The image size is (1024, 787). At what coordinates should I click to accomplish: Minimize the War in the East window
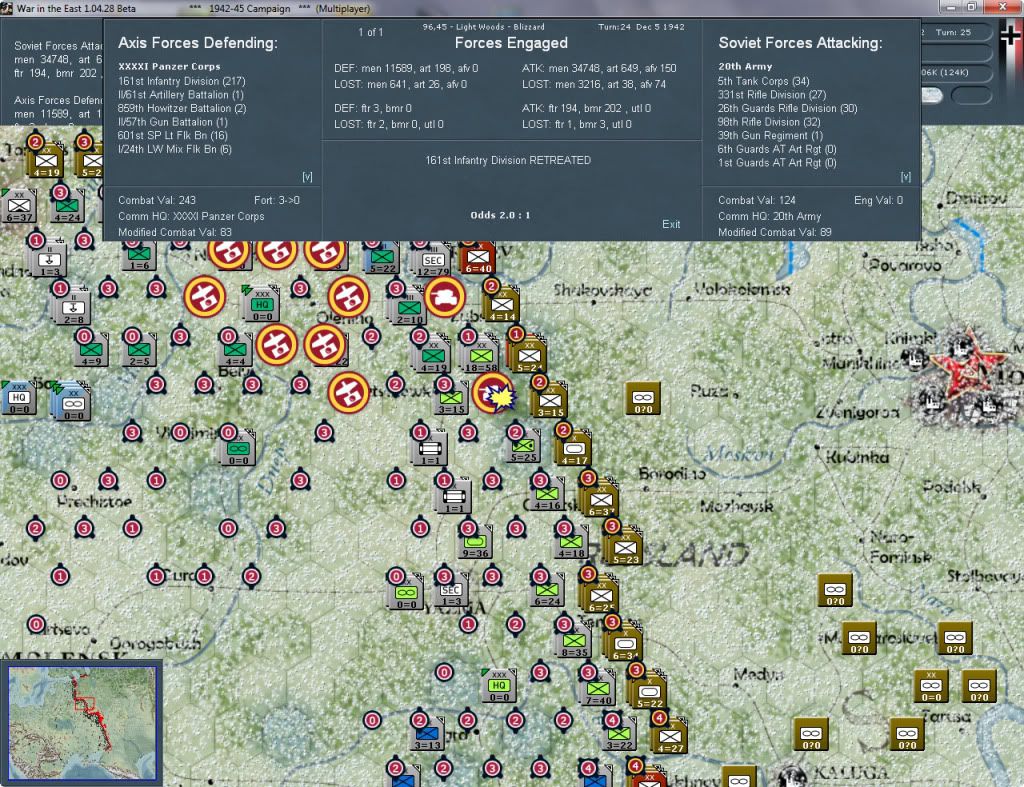(x=950, y=7)
